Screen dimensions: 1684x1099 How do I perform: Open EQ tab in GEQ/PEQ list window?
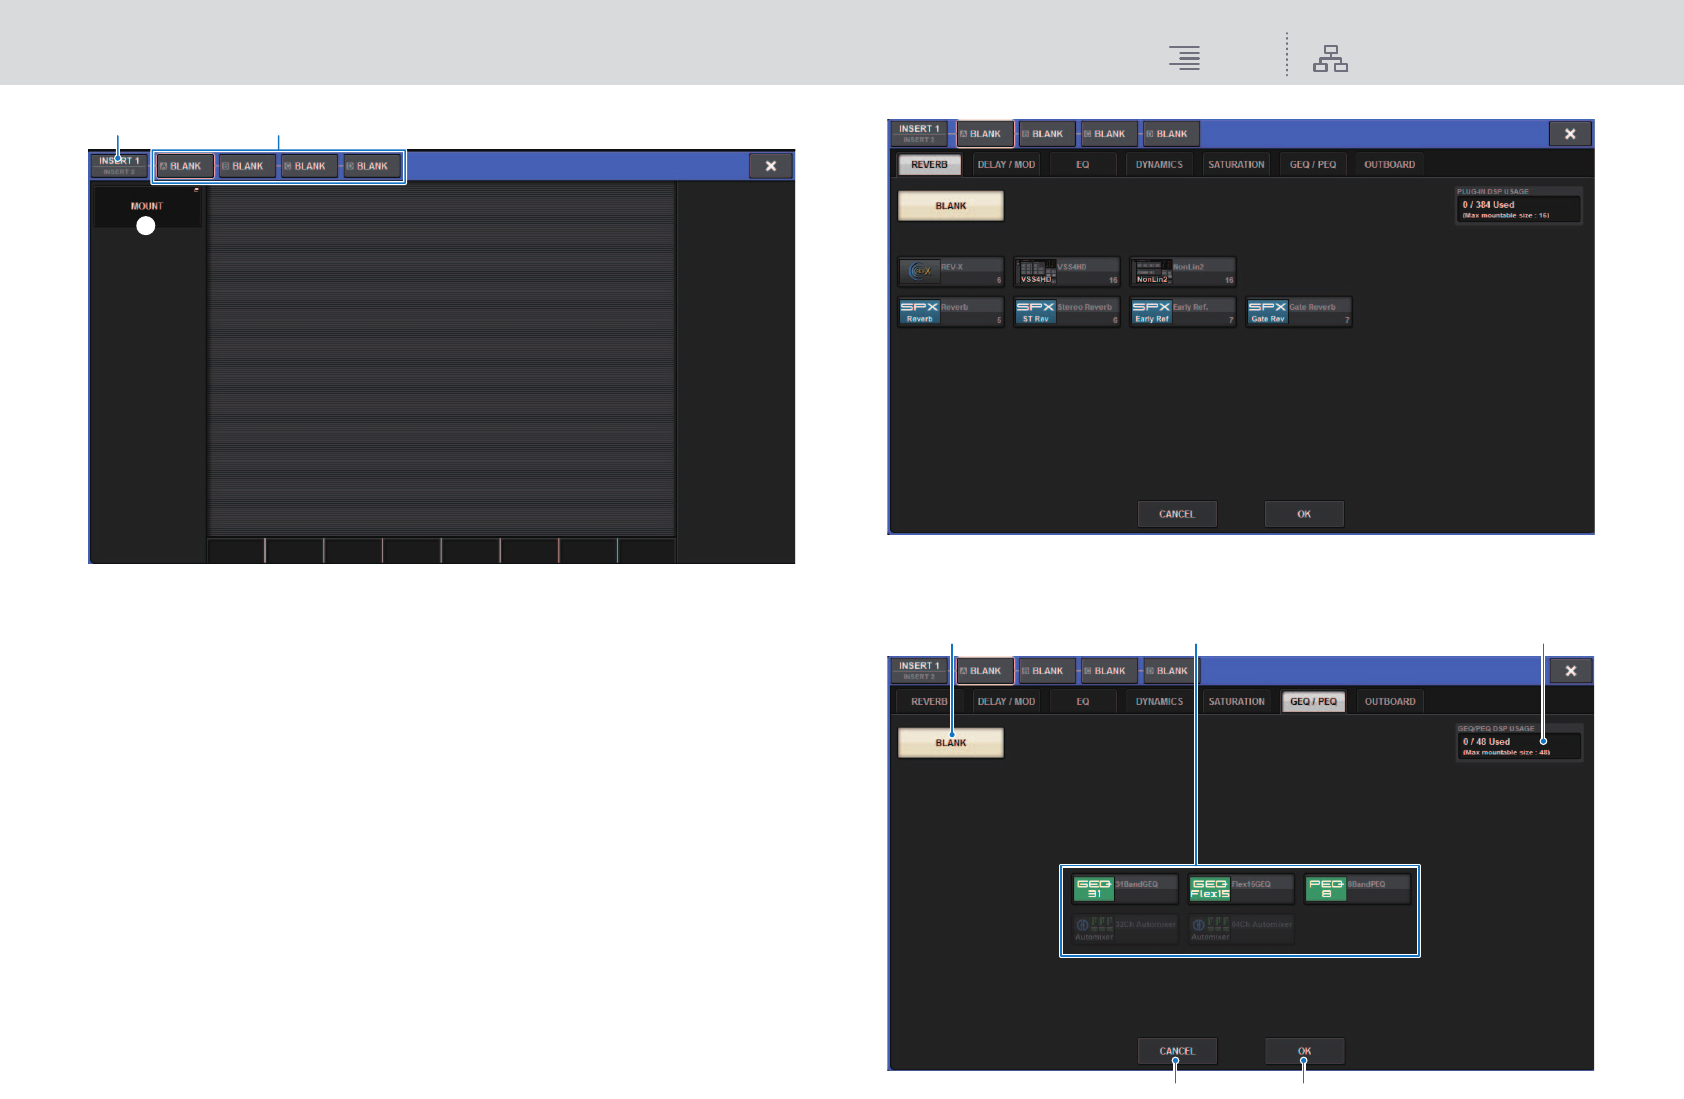[x=1083, y=702]
